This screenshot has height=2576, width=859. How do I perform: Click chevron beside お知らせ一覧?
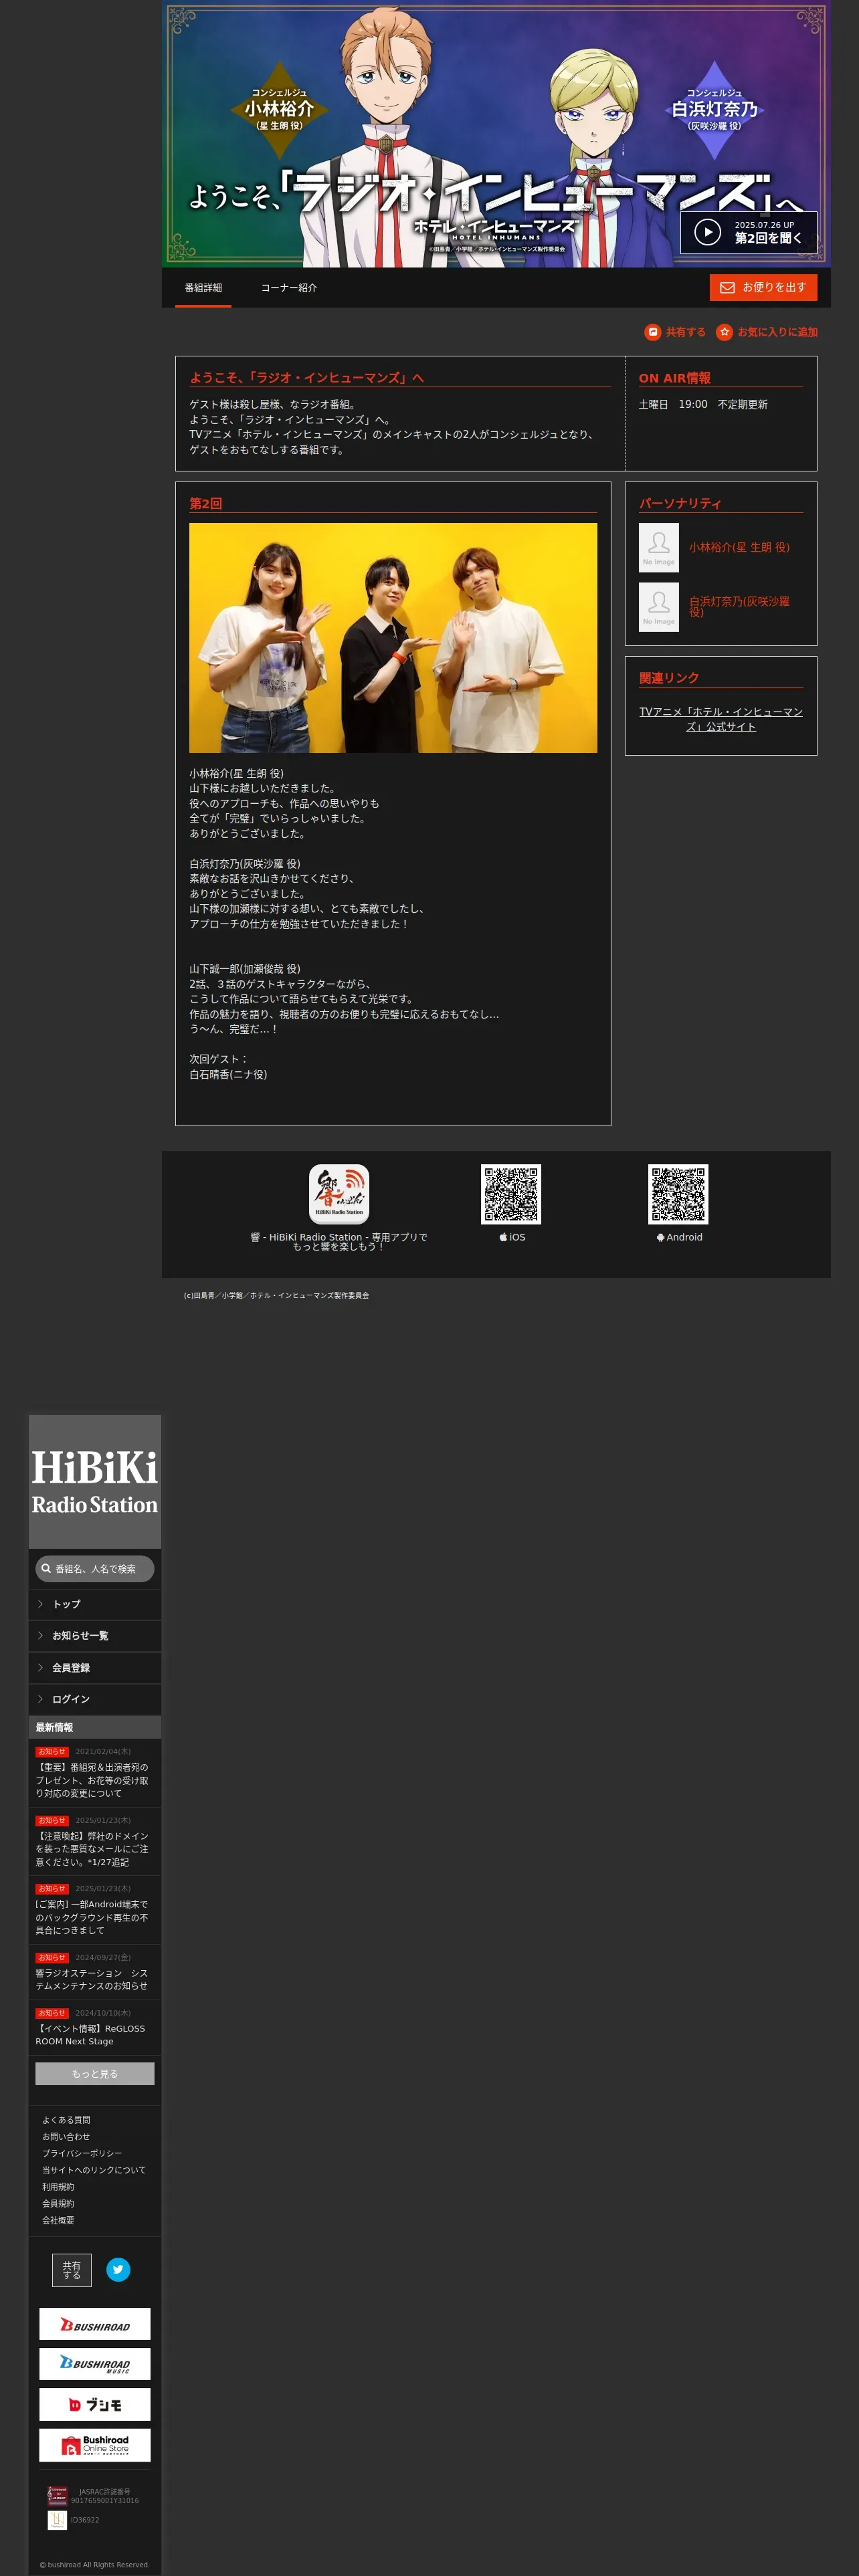tap(40, 1636)
